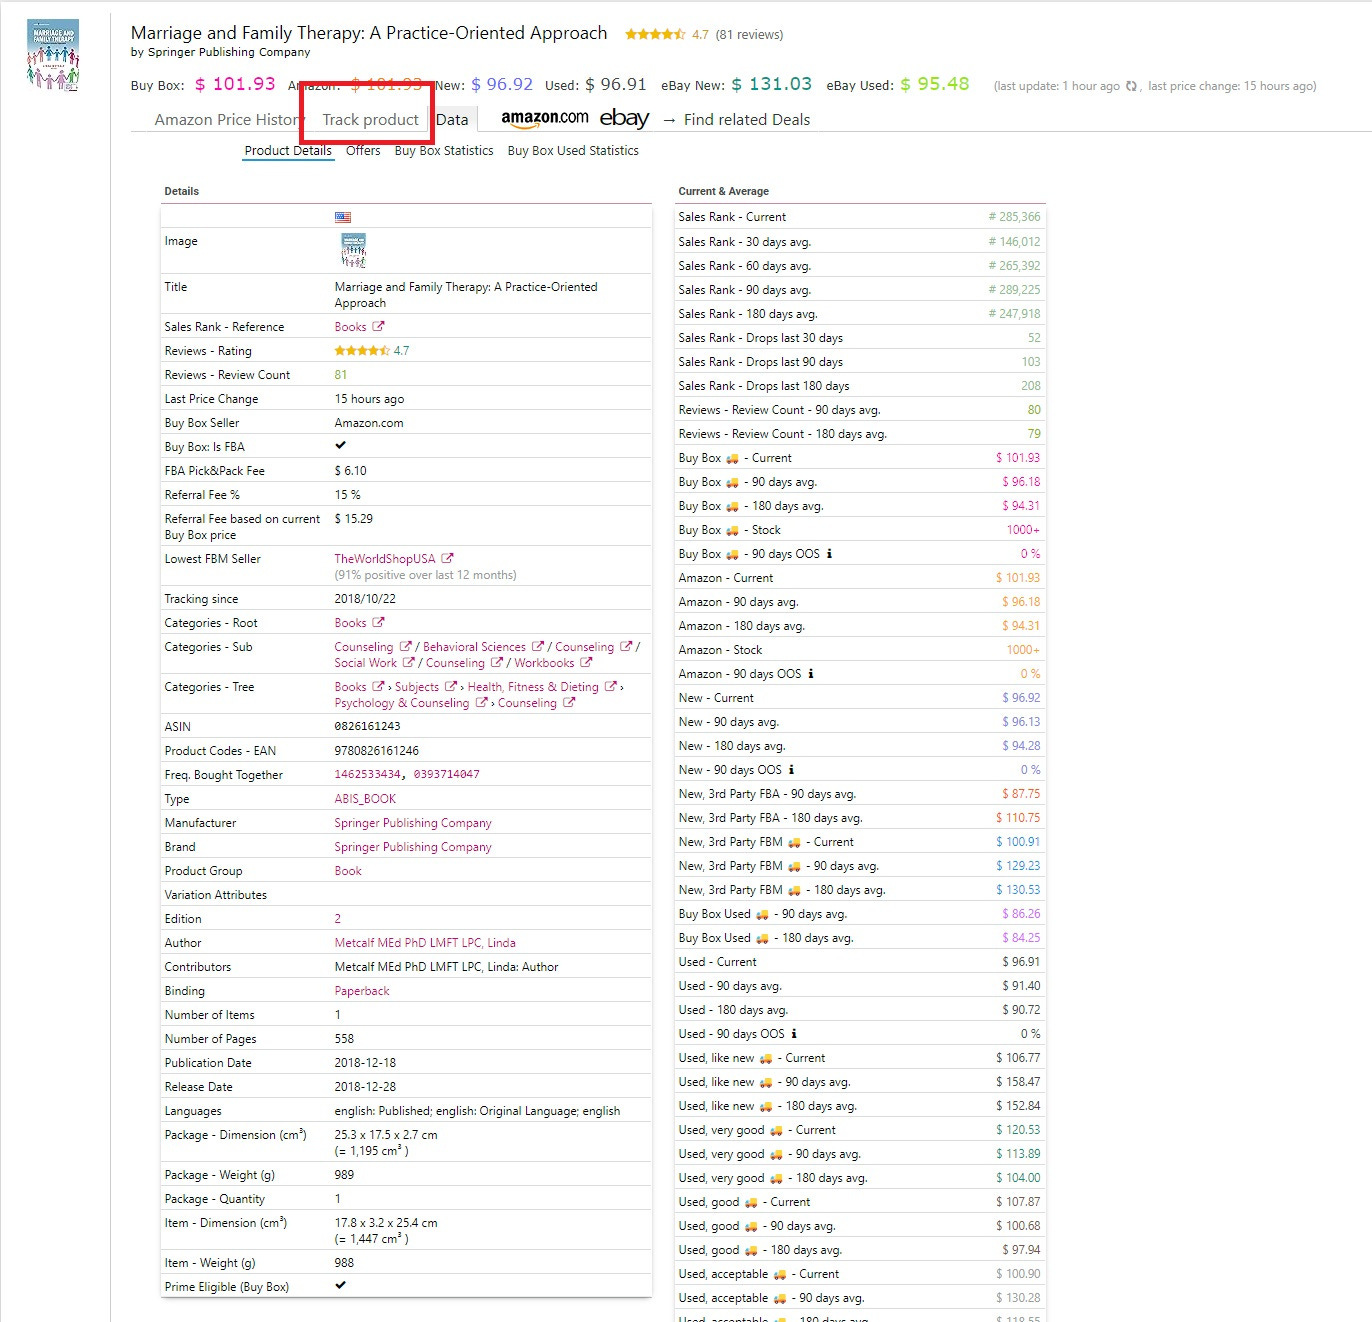Open the Offers sub-tab
This screenshot has height=1322, width=1372.
(x=363, y=151)
